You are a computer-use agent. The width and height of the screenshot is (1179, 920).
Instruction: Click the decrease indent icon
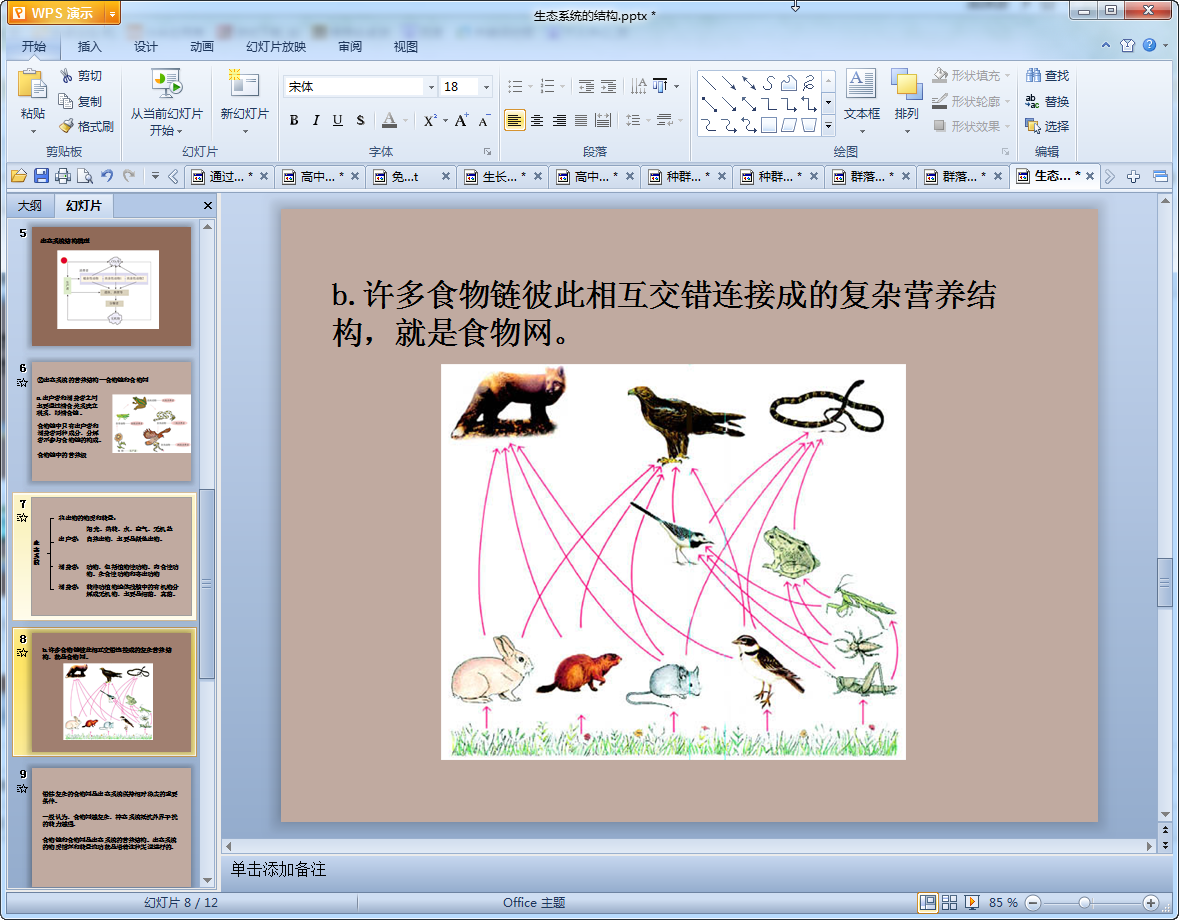[586, 86]
